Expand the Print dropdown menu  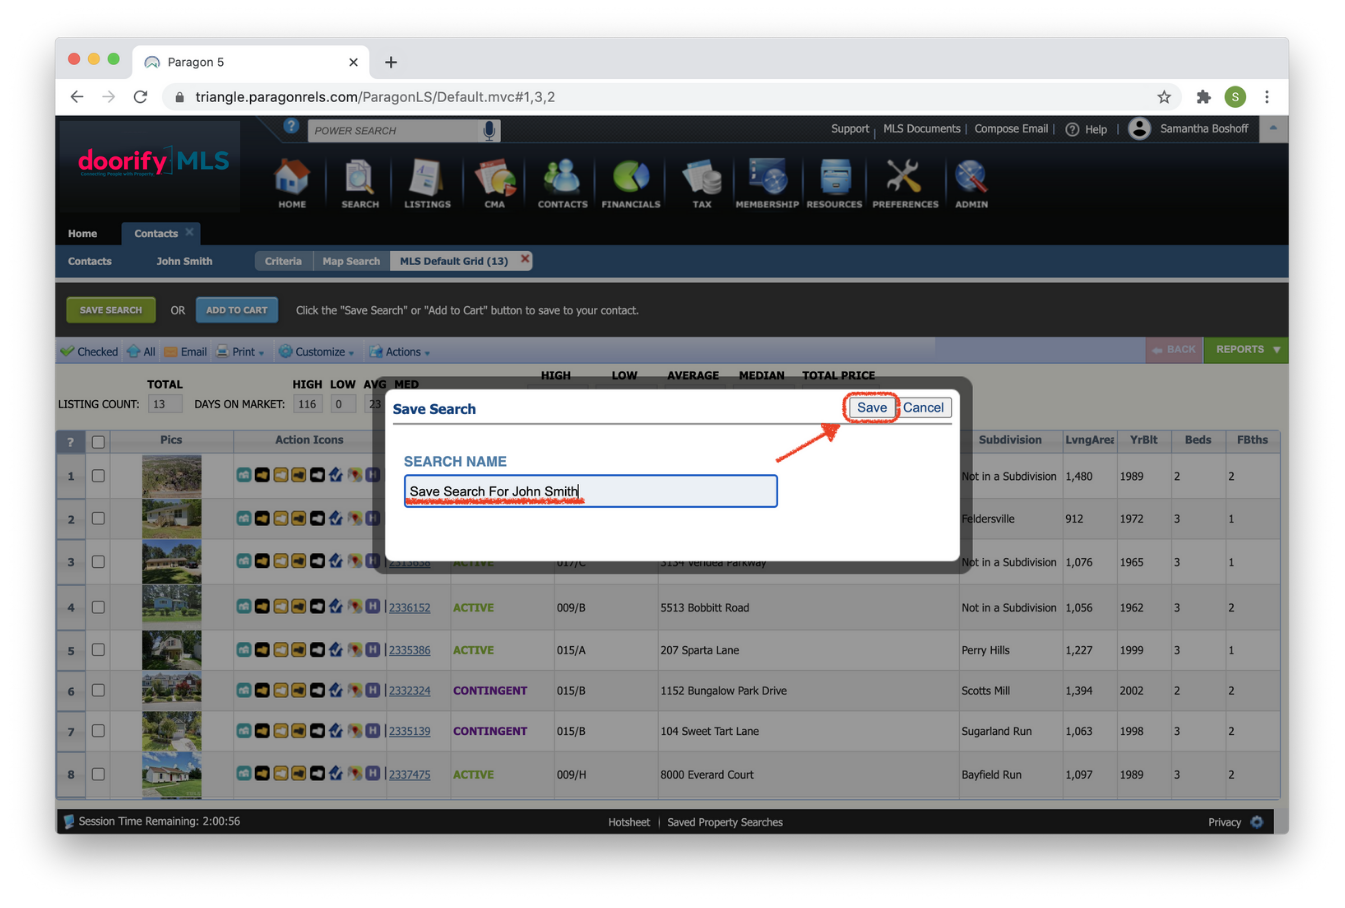point(241,352)
